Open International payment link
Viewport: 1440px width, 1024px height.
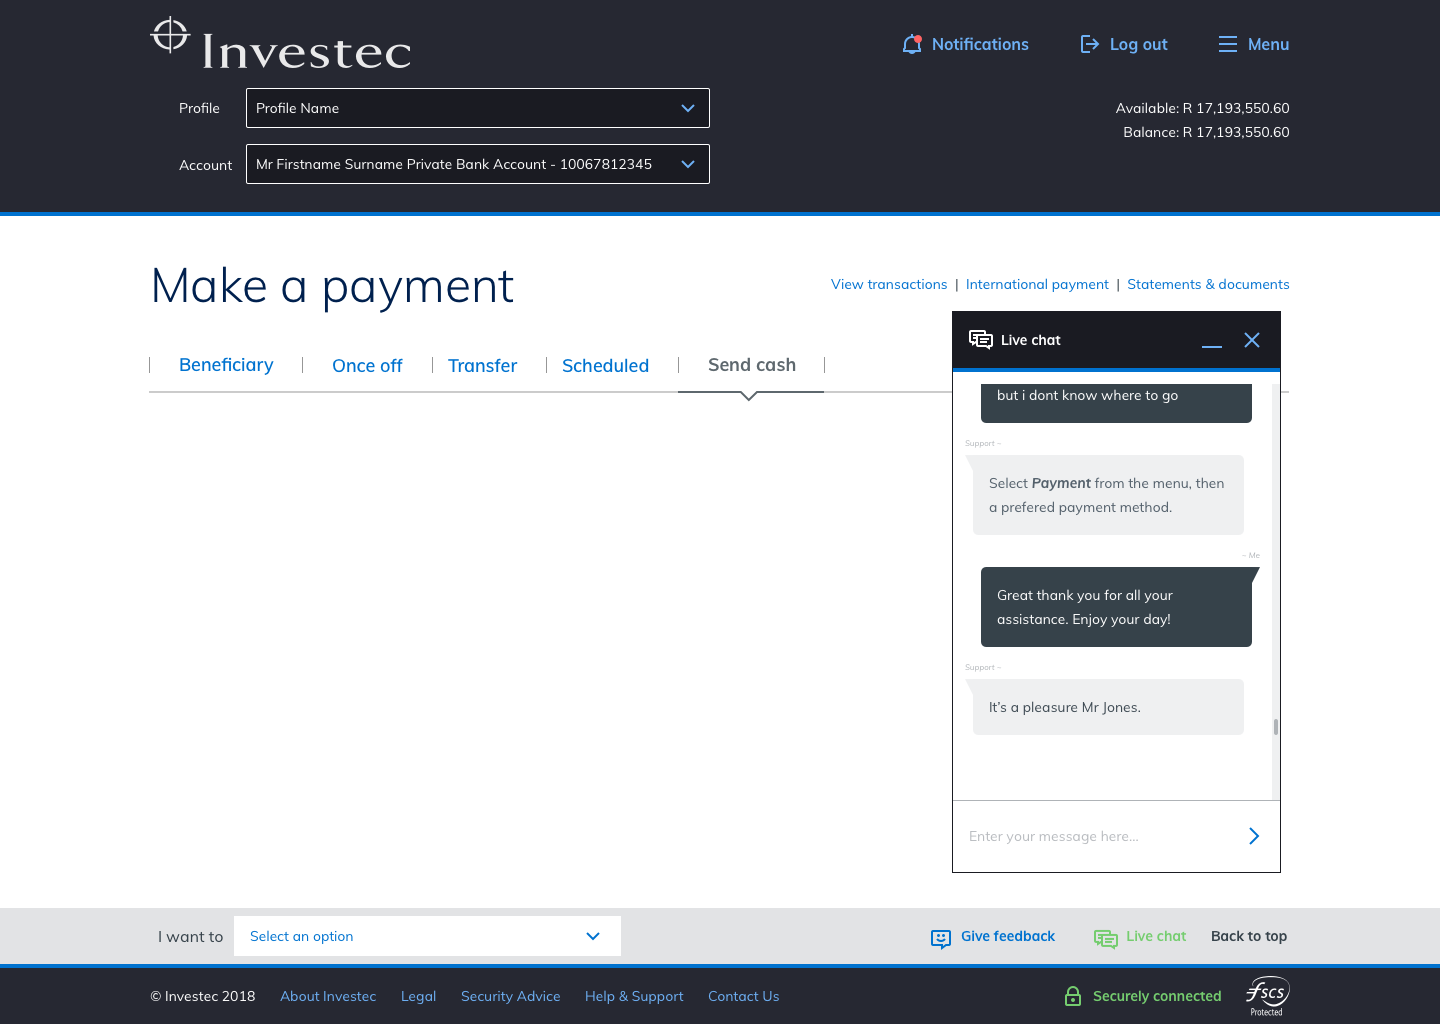tap(1037, 284)
